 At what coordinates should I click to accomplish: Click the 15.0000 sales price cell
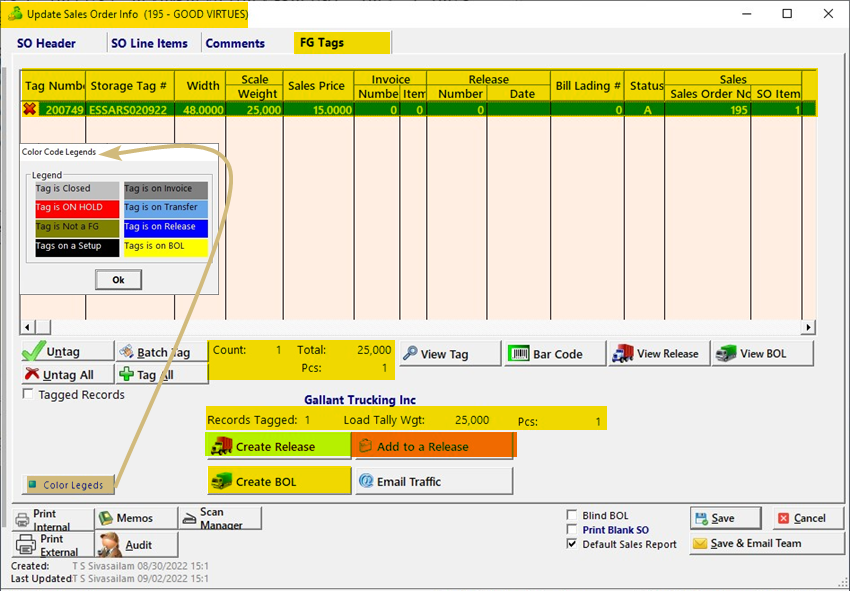(318, 110)
